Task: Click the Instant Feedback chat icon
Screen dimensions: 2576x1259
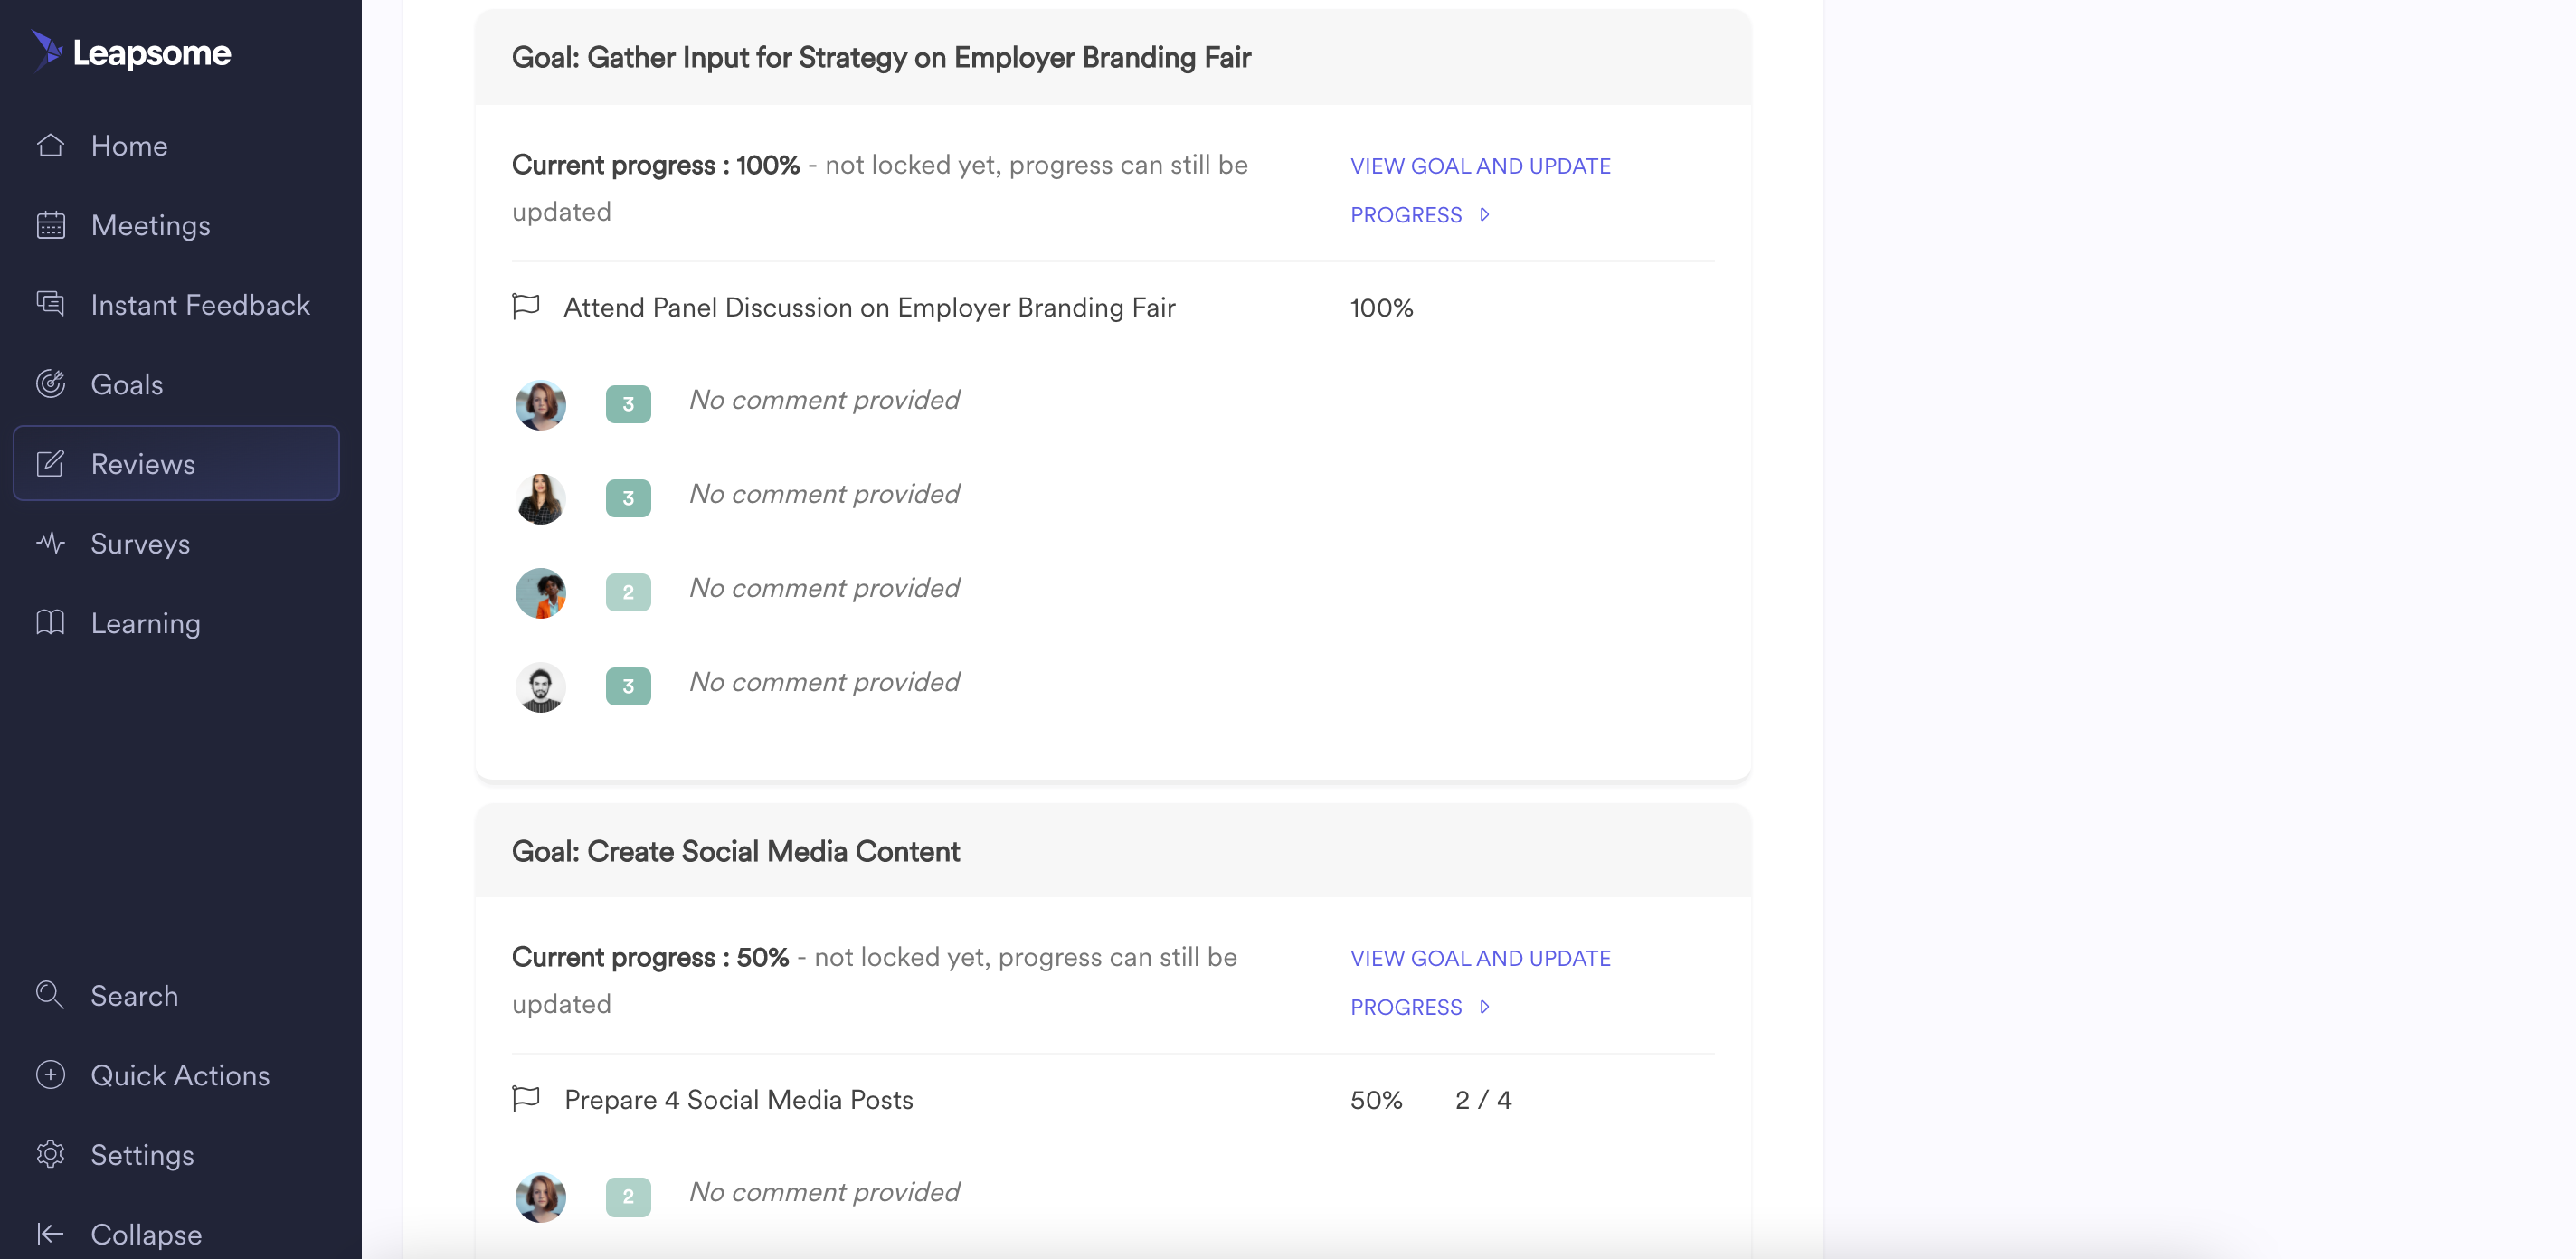Action: pyautogui.click(x=50, y=304)
